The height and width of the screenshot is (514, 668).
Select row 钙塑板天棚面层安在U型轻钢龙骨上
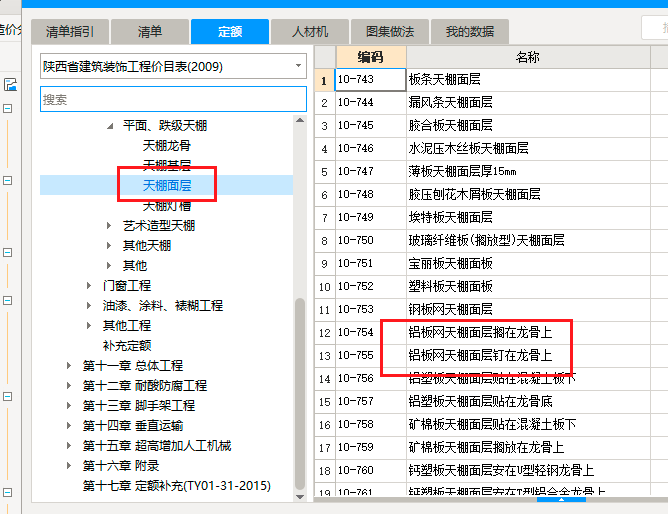click(528, 471)
